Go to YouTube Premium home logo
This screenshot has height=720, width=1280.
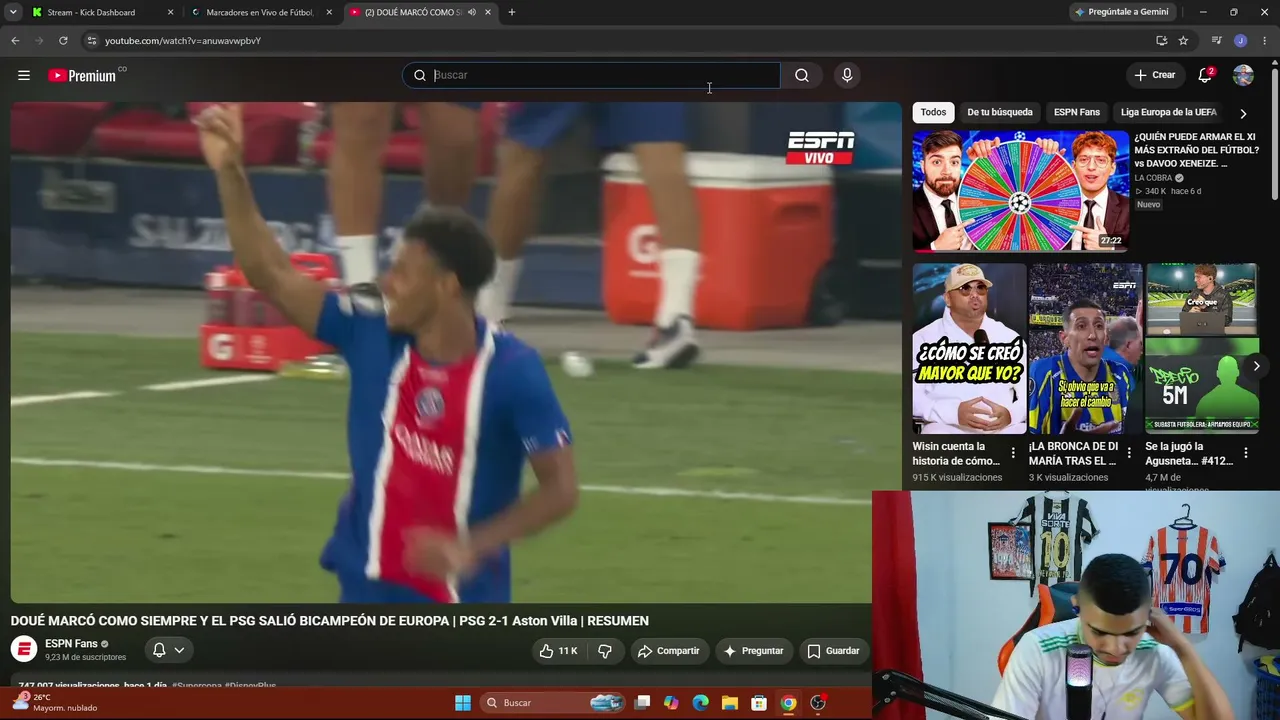(x=82, y=75)
